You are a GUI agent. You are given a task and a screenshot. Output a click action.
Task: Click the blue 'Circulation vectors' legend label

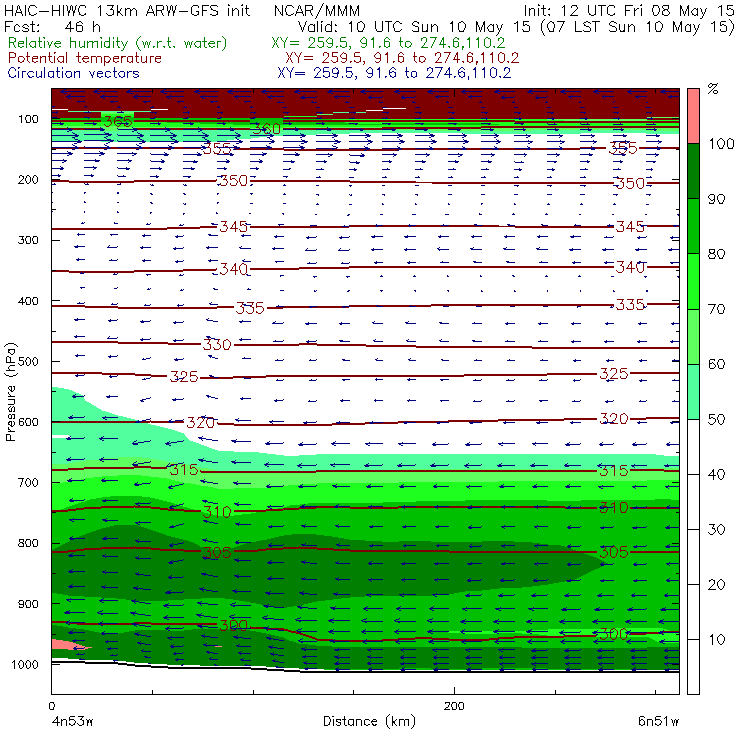[74, 73]
